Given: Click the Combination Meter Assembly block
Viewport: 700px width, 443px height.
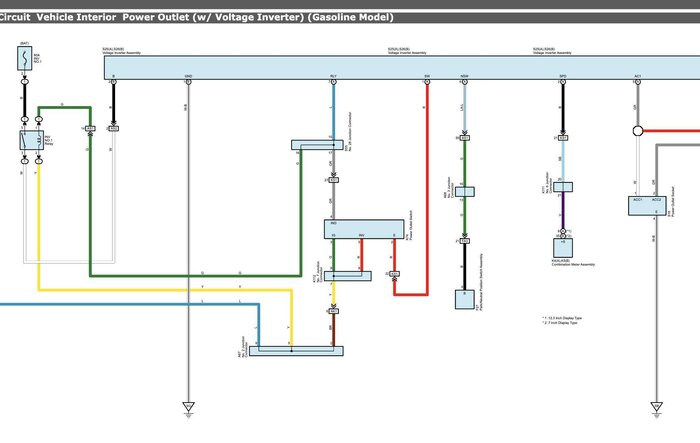Looking at the screenshot, I should (564, 244).
